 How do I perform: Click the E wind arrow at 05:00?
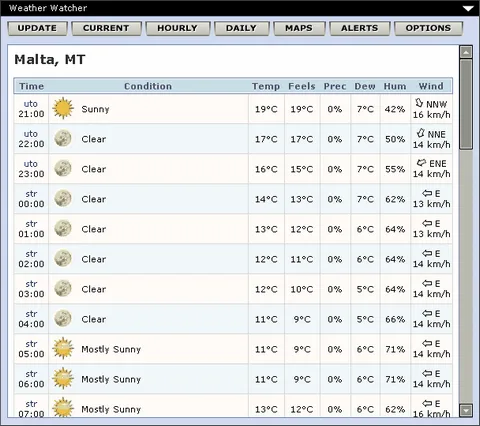(x=427, y=343)
